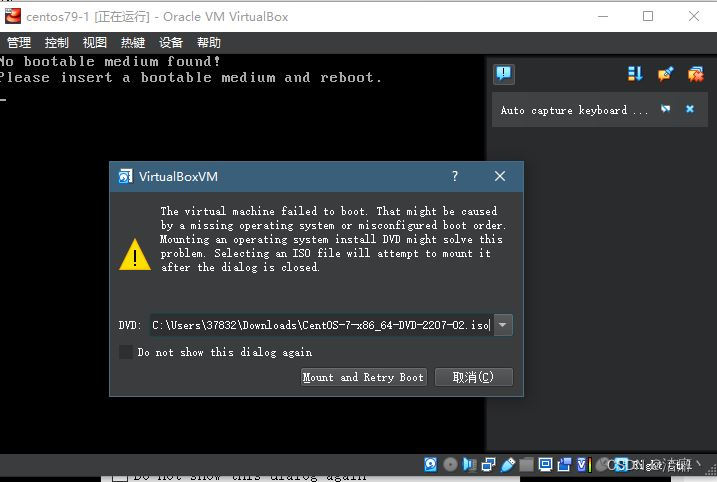
Task: Click the hard disk status bar icon
Action: point(430,465)
